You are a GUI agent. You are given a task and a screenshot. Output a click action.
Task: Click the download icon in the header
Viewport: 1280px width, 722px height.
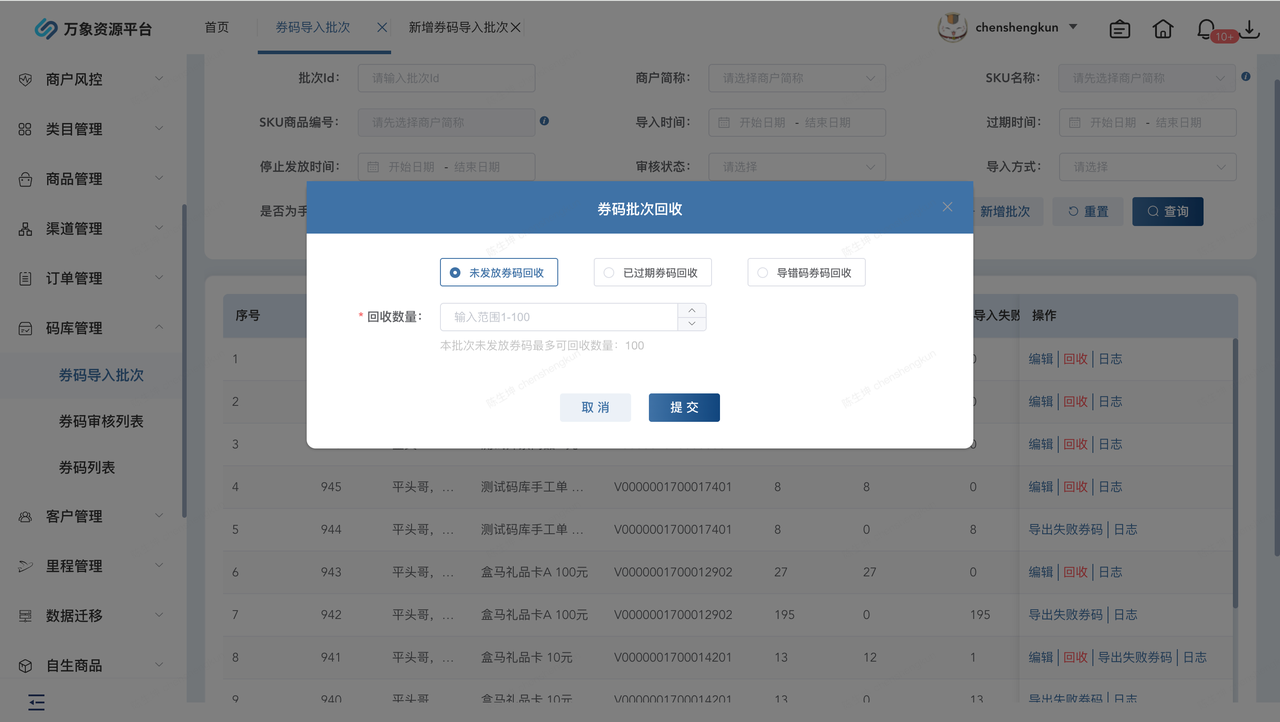[x=1250, y=29]
